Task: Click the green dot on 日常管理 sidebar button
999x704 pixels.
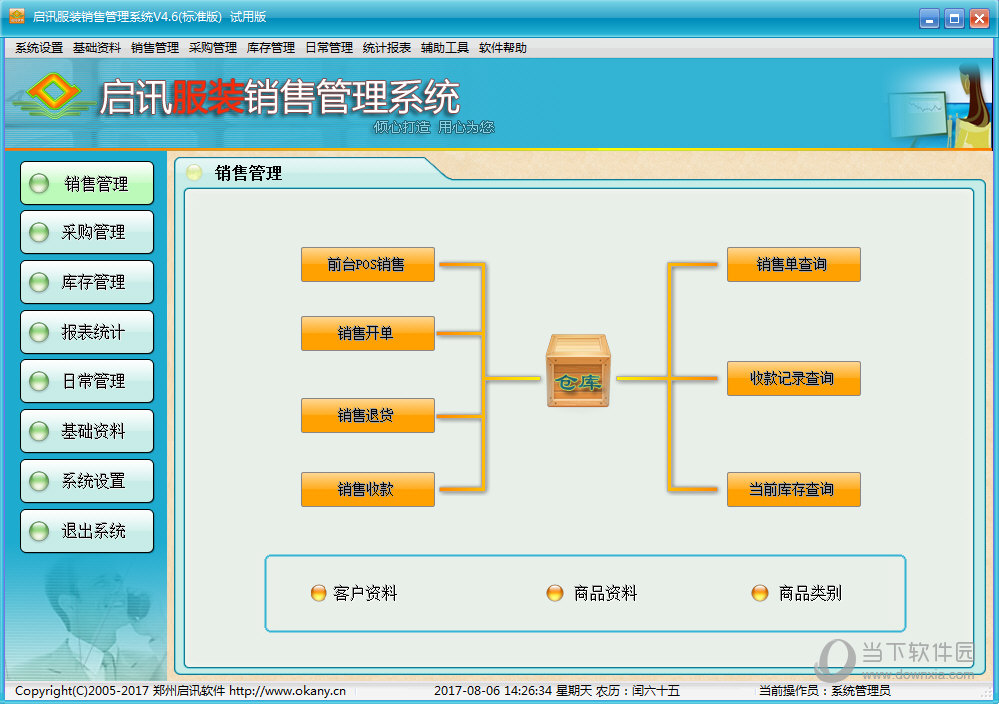Action: tap(40, 381)
